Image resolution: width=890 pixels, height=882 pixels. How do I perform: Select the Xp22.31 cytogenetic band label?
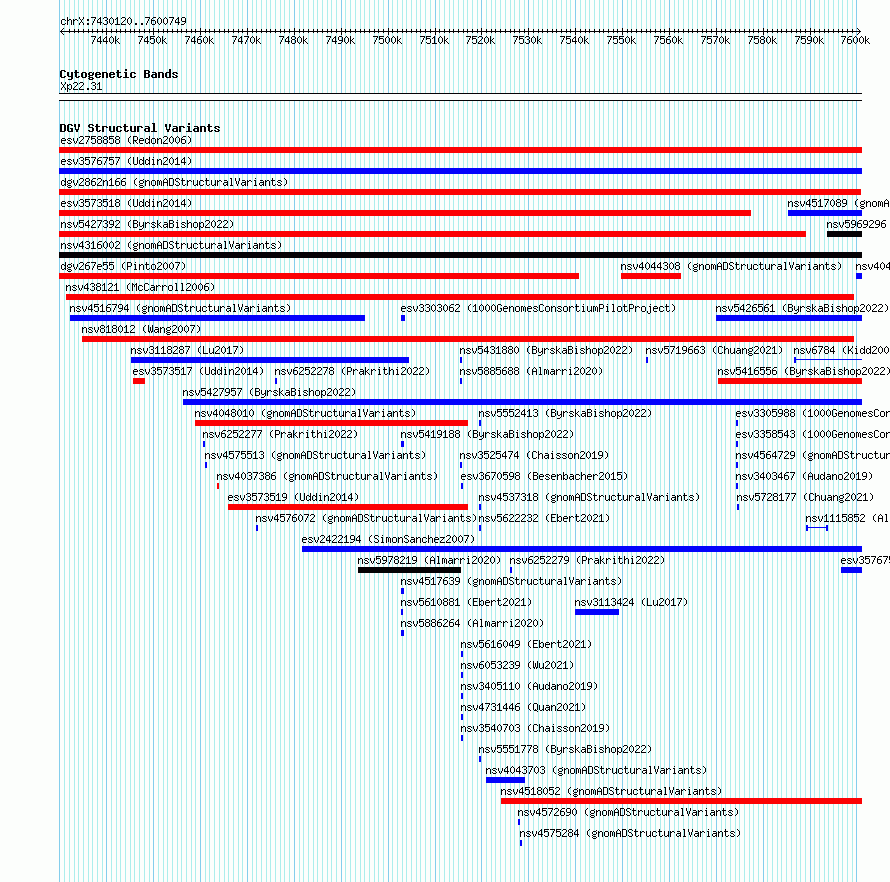coord(81,86)
